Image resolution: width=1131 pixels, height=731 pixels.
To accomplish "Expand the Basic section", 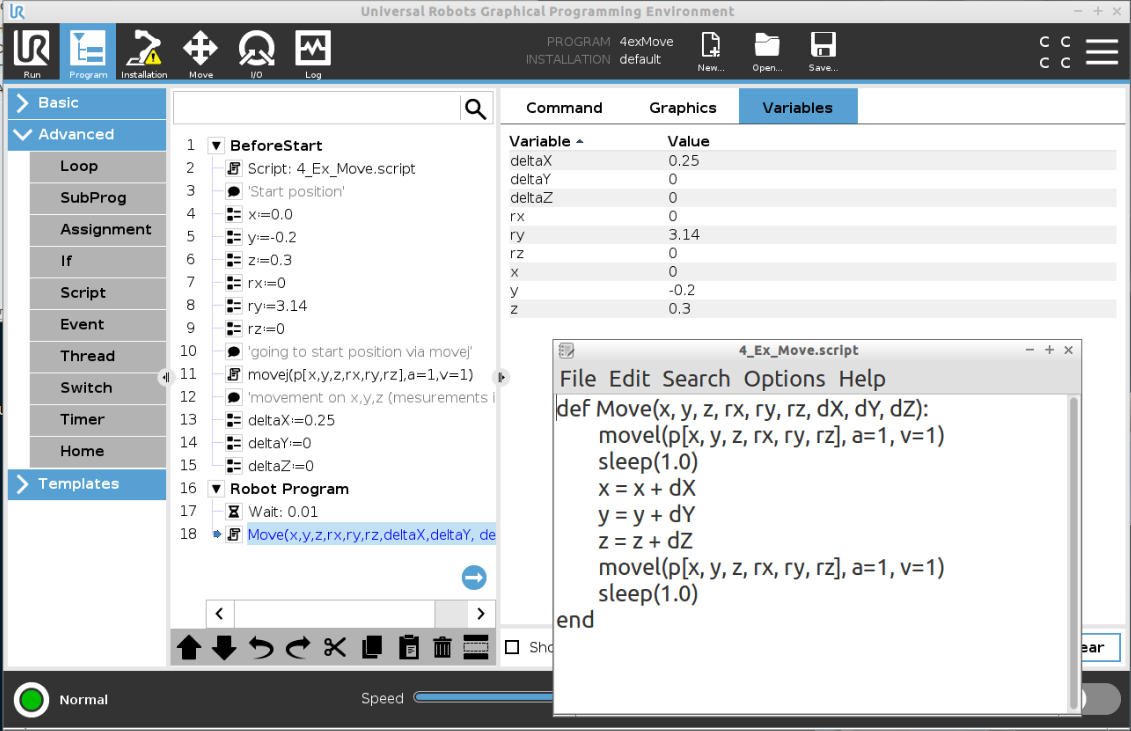I will coord(87,102).
